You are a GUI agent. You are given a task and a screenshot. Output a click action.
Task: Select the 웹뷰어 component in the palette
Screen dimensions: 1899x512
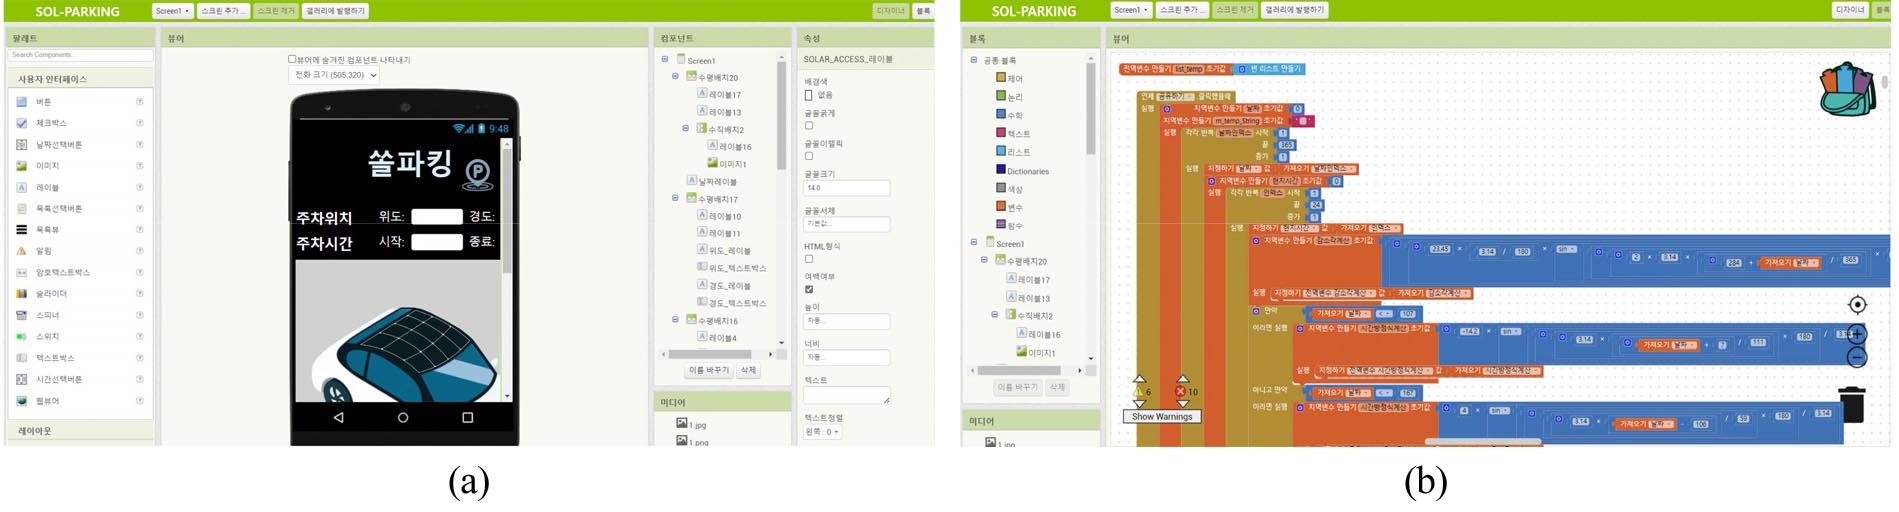click(x=47, y=401)
